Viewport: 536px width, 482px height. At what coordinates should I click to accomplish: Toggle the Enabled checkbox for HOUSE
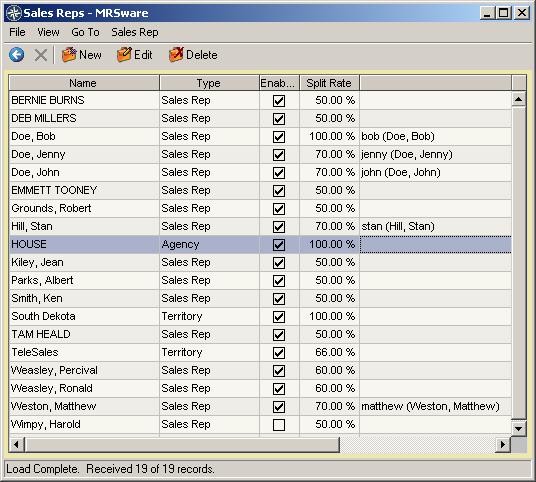[x=279, y=244]
